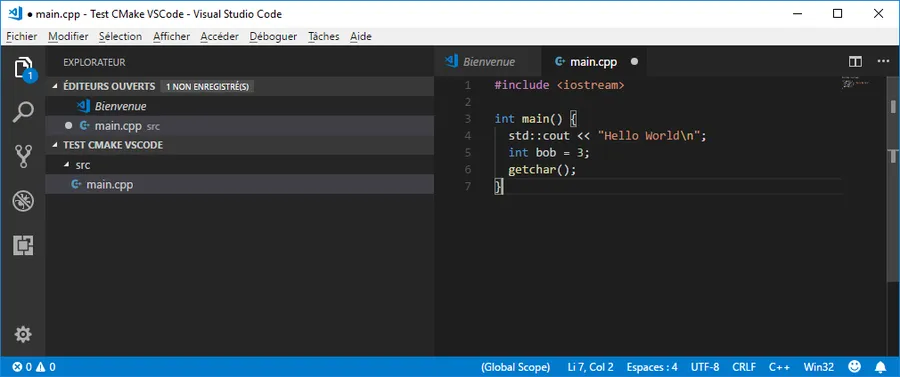Split the editor with the layout icon

(x=855, y=61)
